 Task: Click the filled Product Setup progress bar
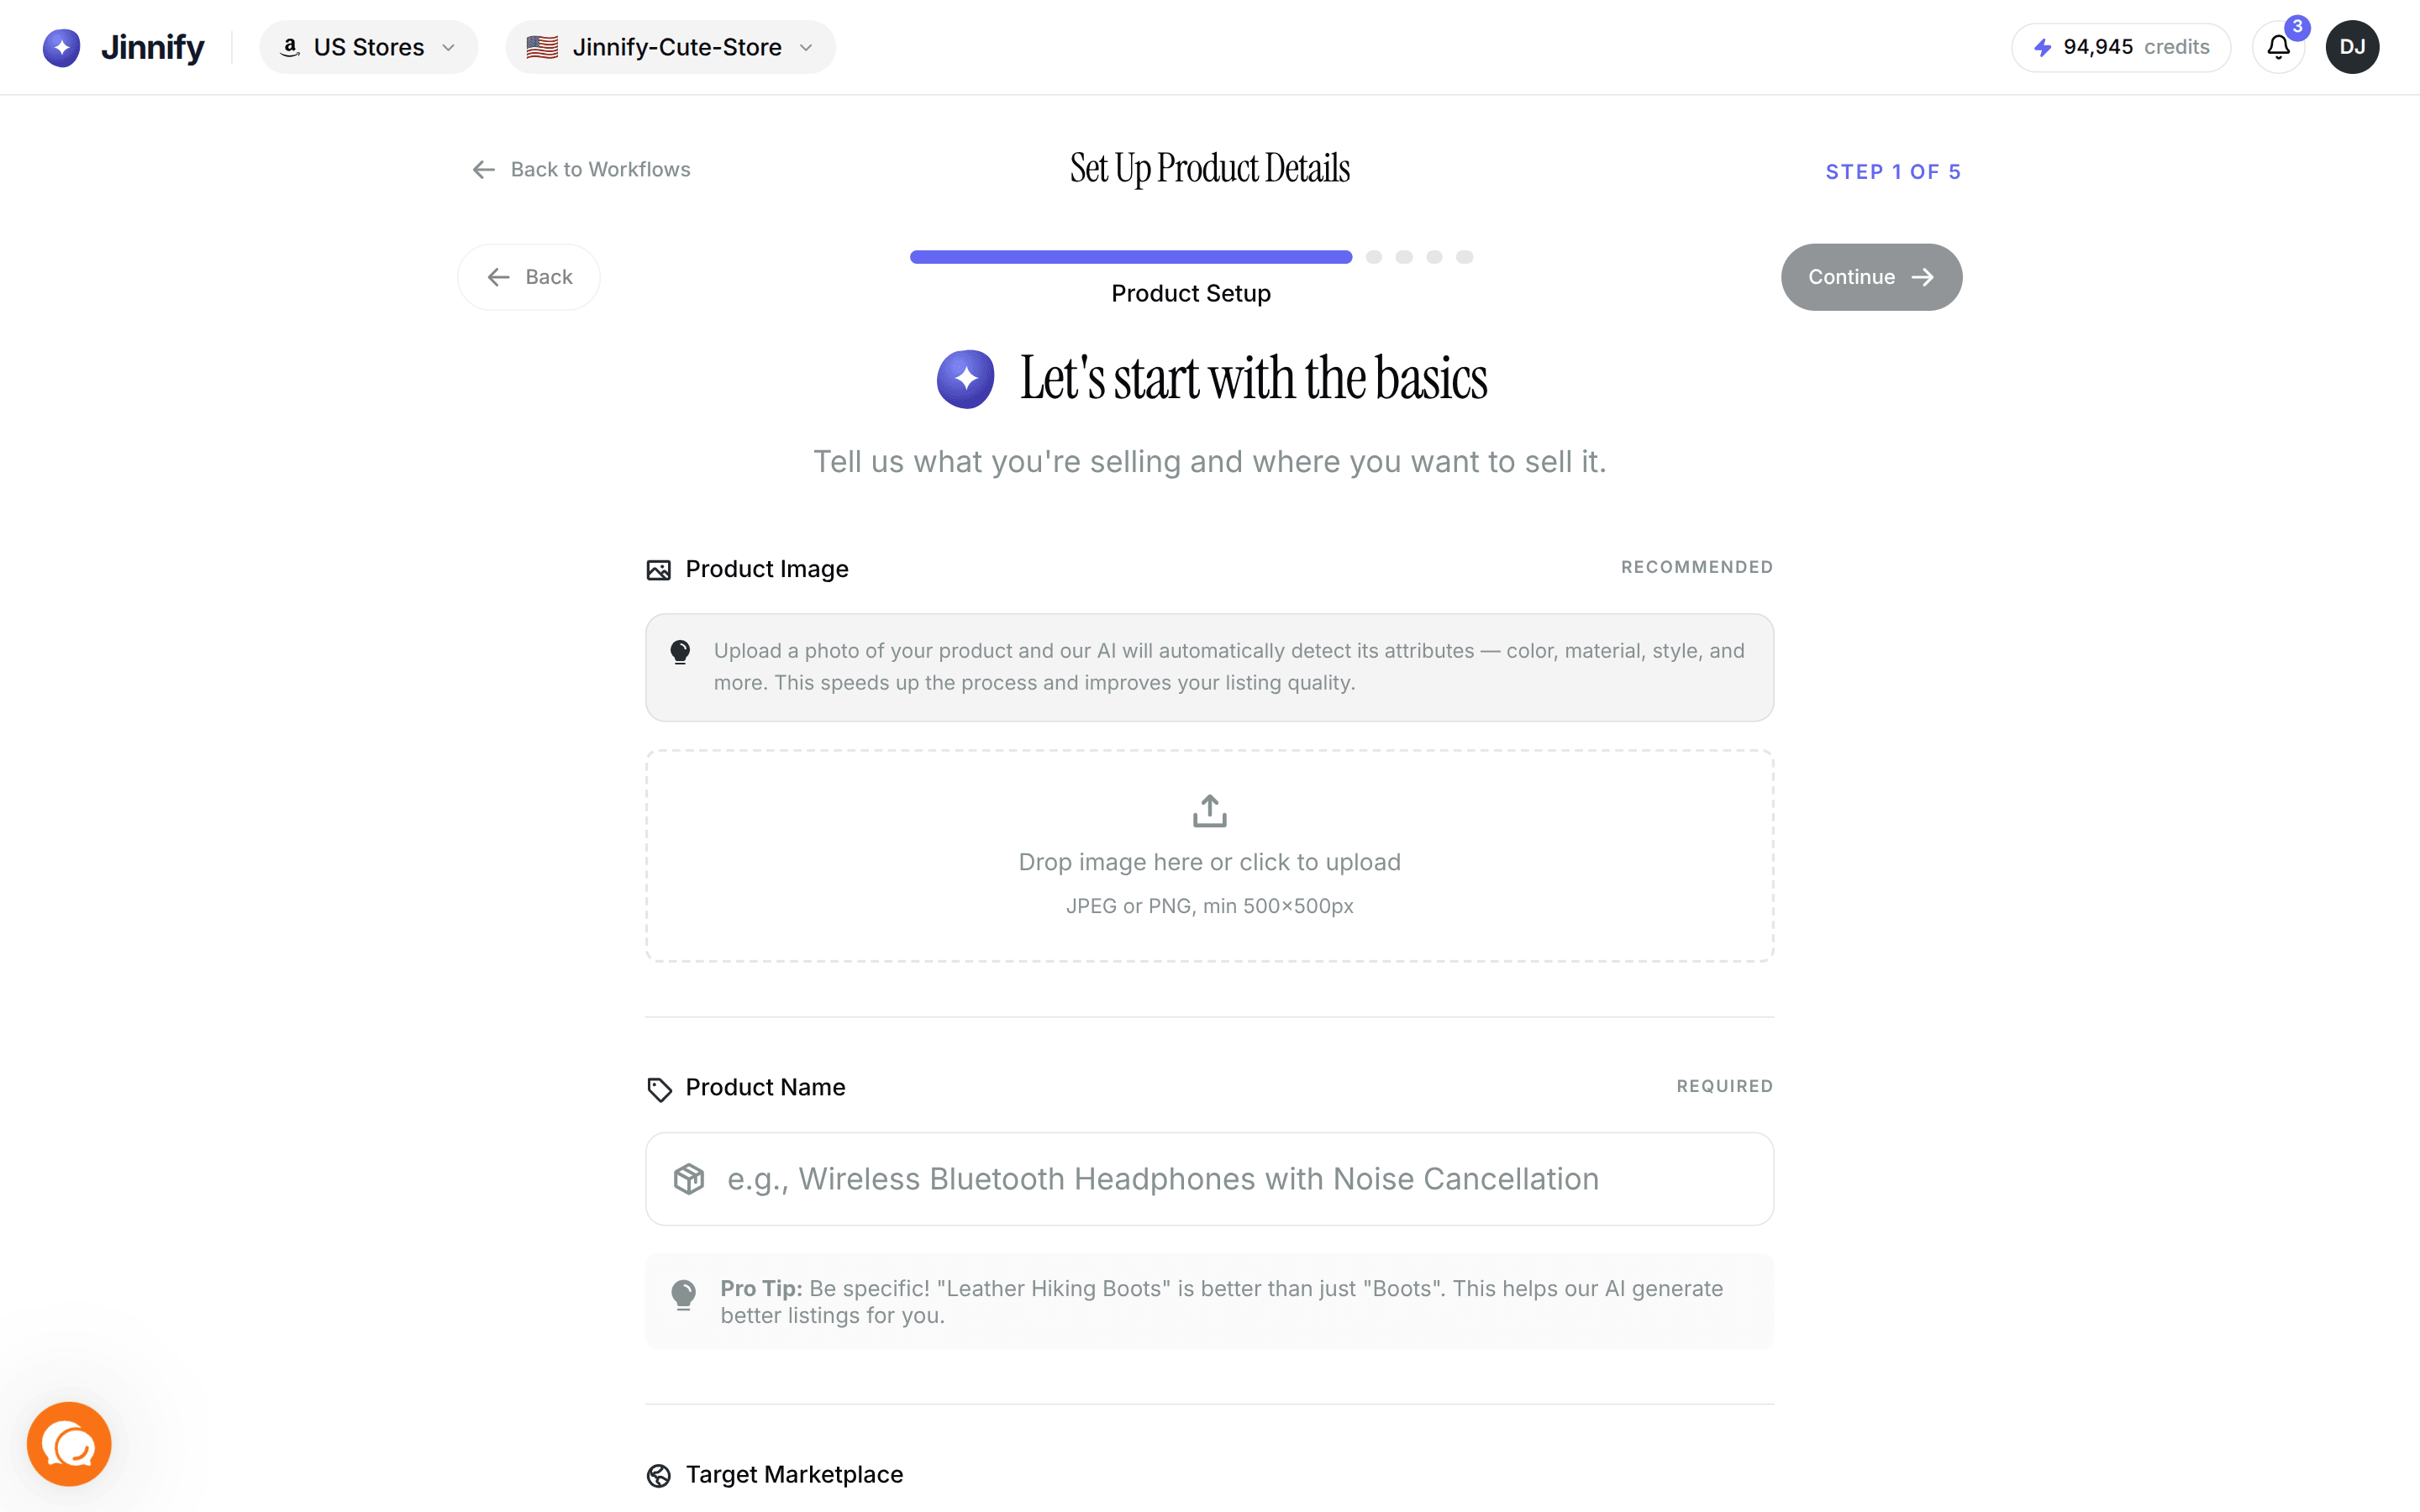(x=1130, y=257)
